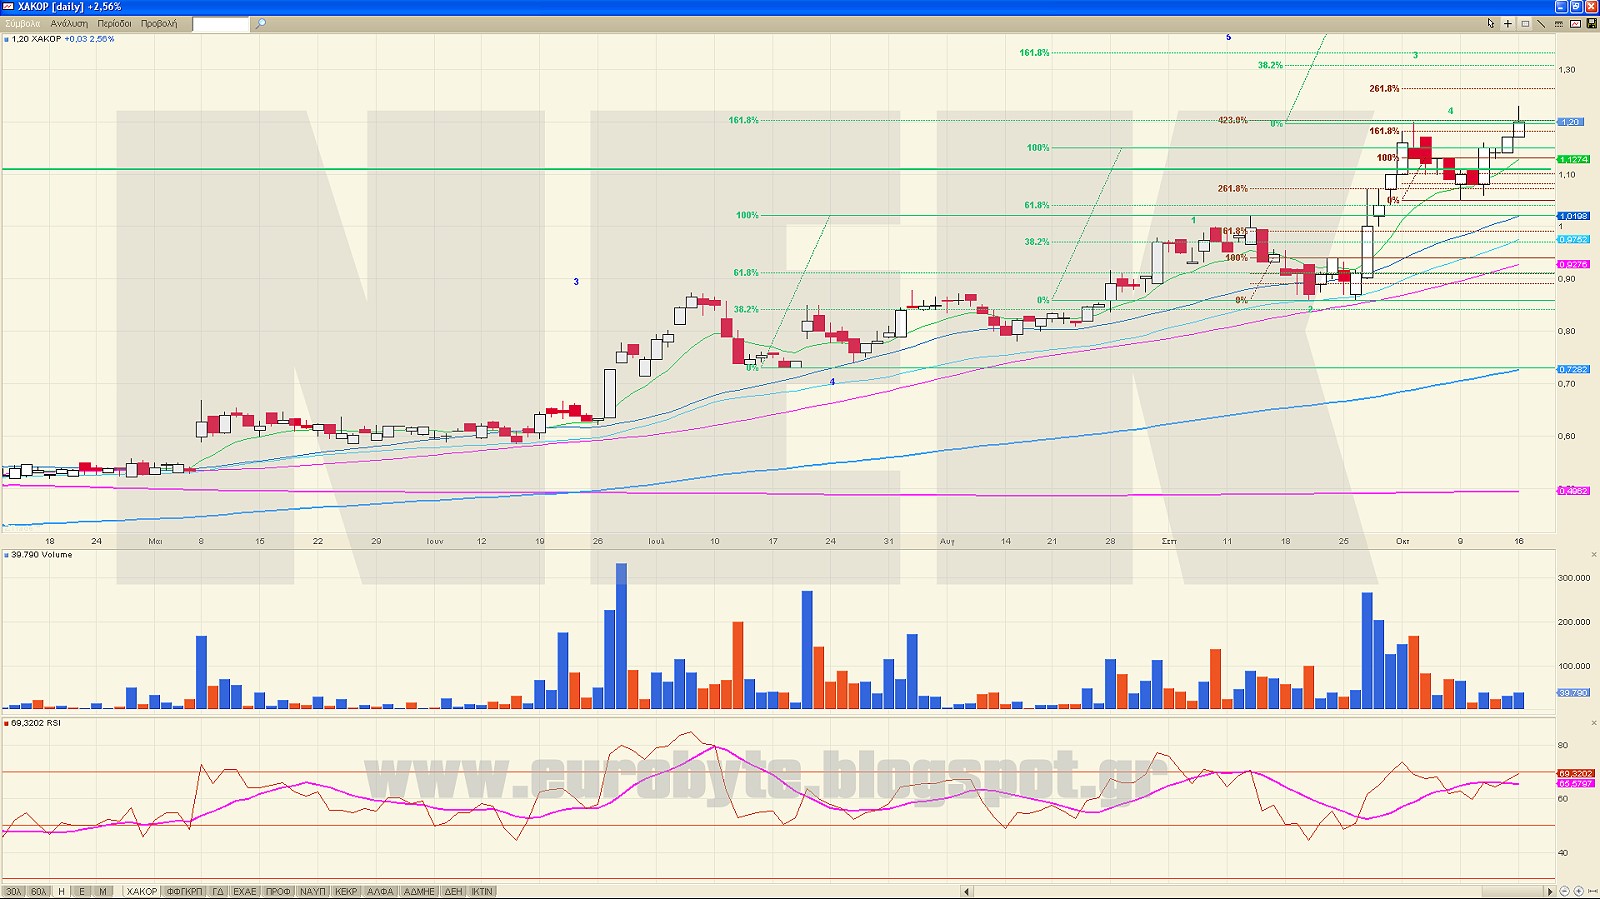Open the Ανάλυση menu
The width and height of the screenshot is (1600, 899).
pos(69,24)
